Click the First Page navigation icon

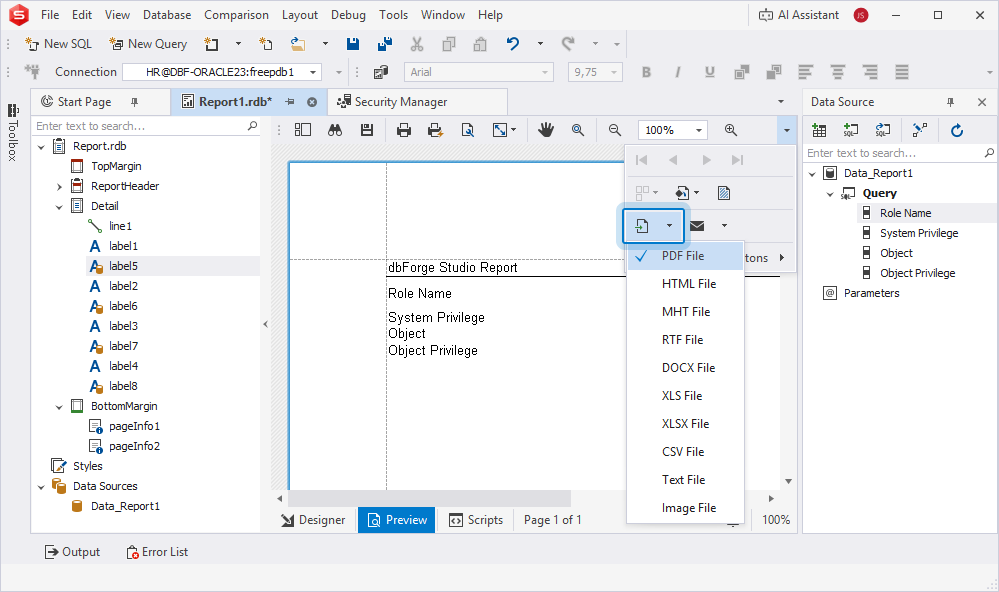pos(642,160)
